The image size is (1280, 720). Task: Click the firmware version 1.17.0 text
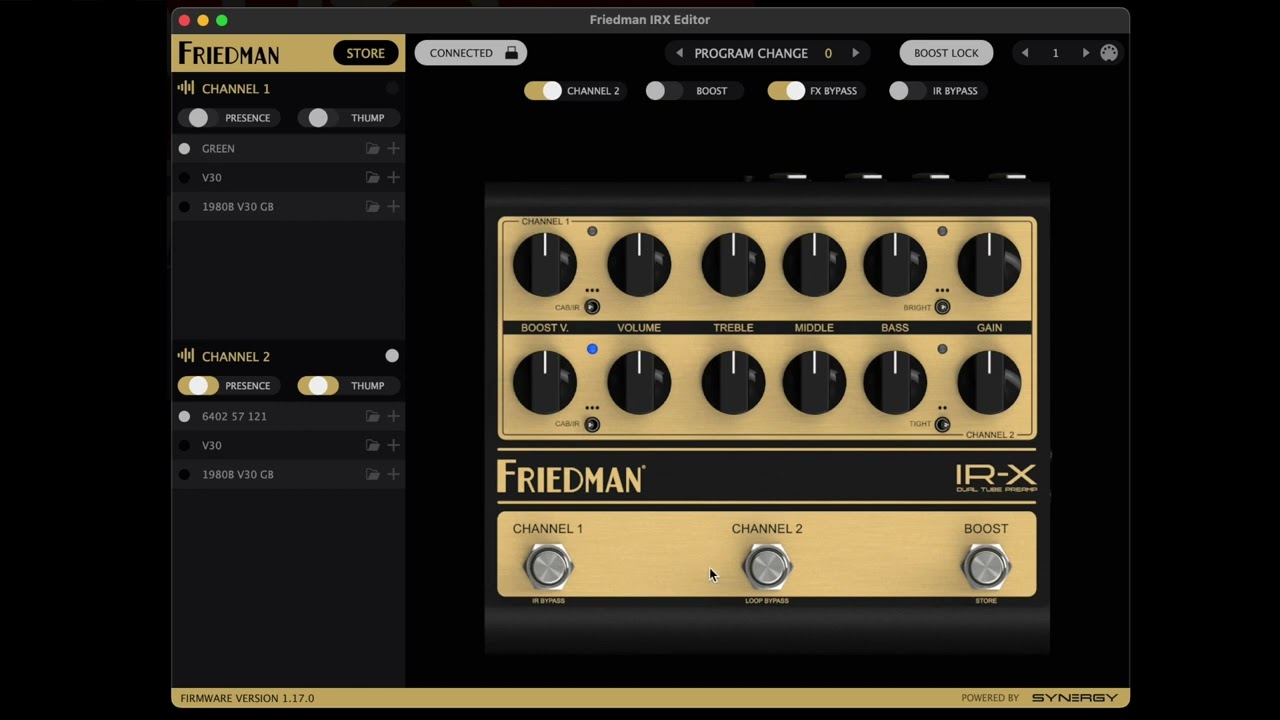point(247,698)
